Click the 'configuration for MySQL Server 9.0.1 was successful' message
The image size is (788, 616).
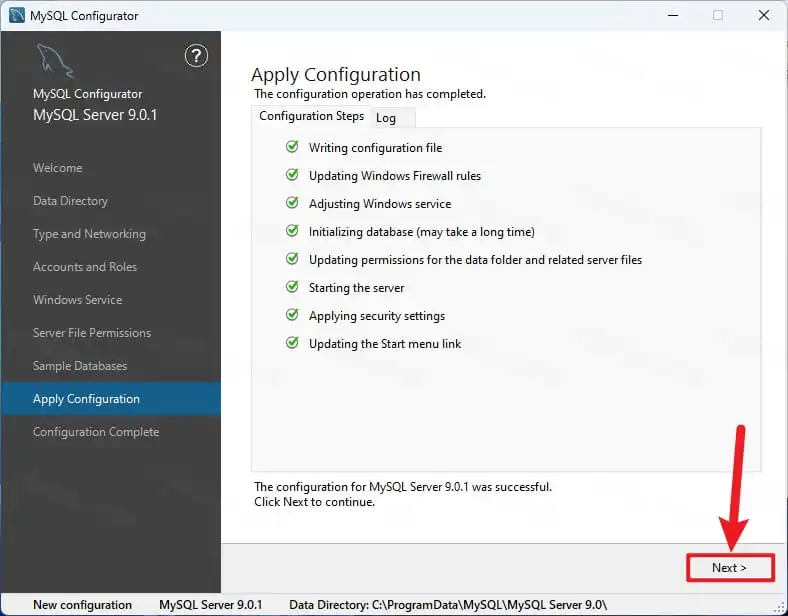pos(403,487)
